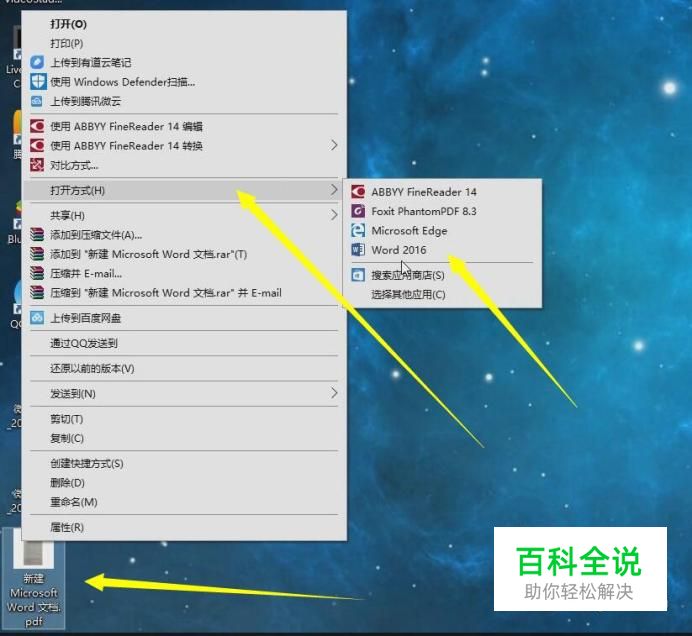Click the Word 2016 icon in the submenu

click(x=358, y=250)
